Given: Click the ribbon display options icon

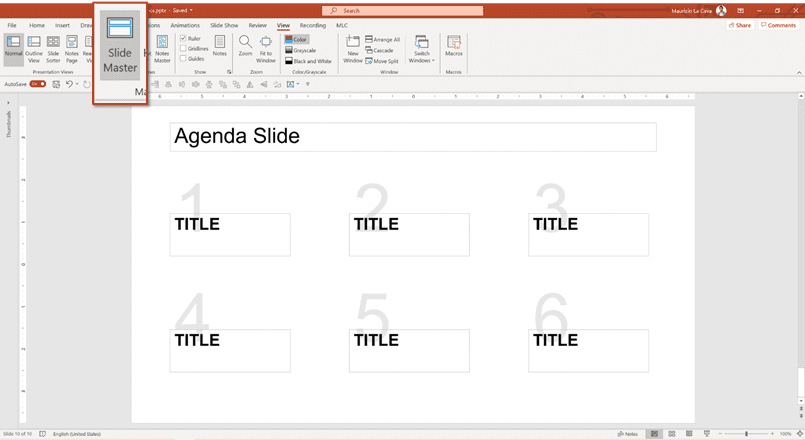Looking at the screenshot, I should [x=740, y=10].
